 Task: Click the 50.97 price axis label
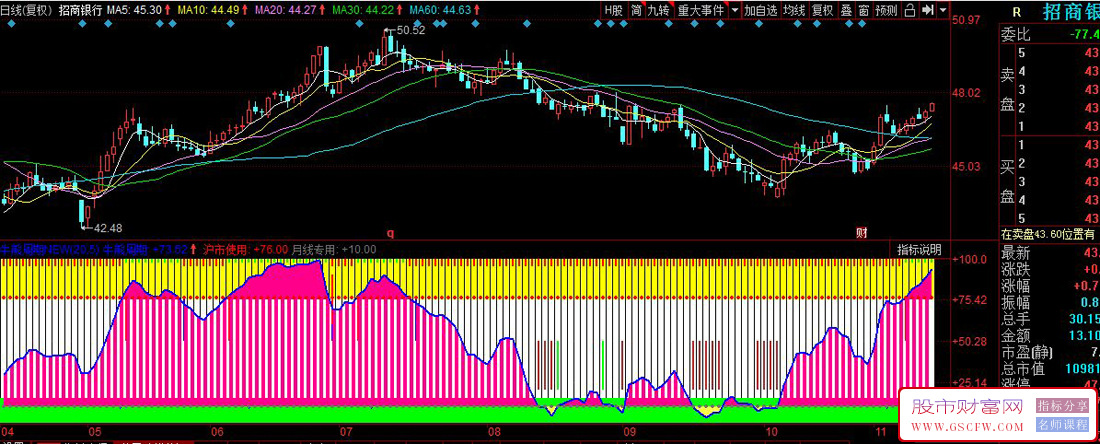[964, 21]
